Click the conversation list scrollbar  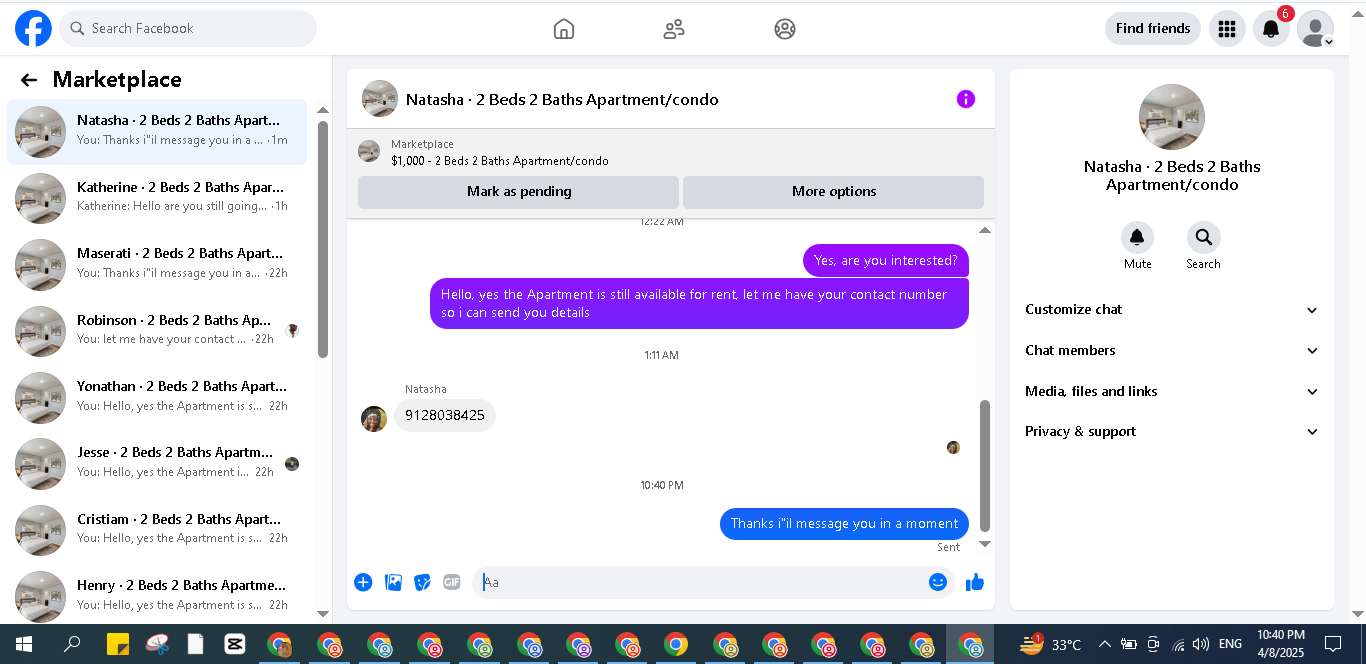[x=322, y=238]
